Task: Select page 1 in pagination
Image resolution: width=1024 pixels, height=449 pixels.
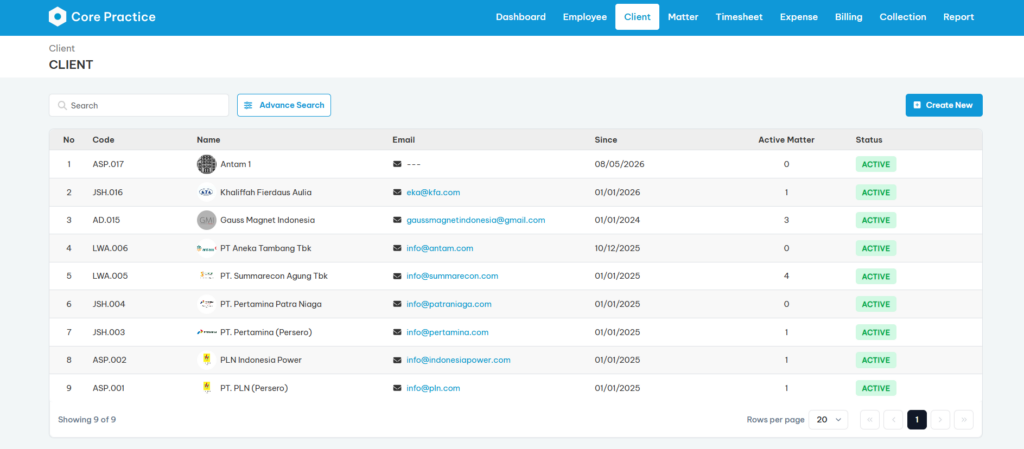Action: point(917,420)
